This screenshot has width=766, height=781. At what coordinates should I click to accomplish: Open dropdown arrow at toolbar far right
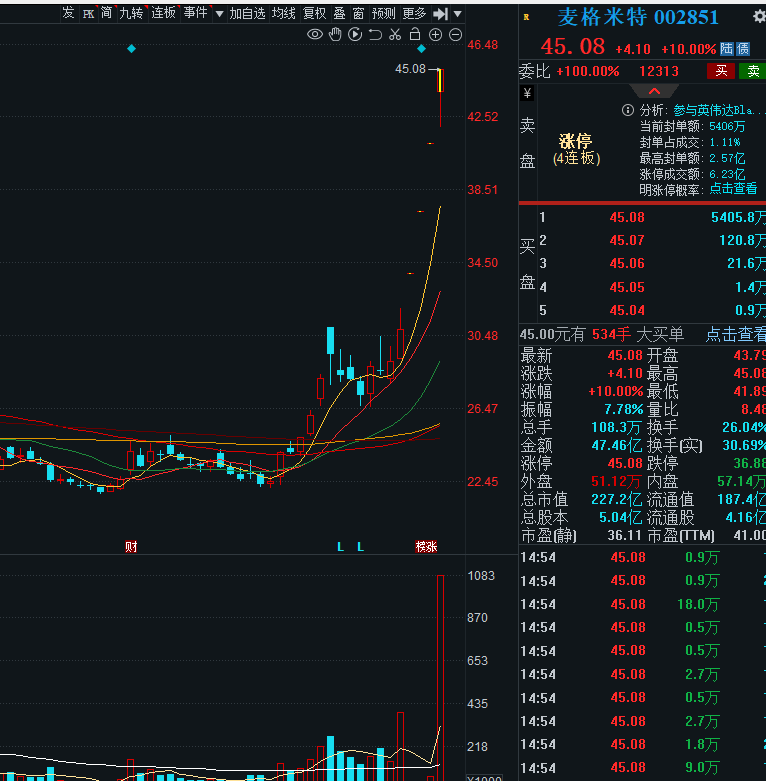pos(457,13)
